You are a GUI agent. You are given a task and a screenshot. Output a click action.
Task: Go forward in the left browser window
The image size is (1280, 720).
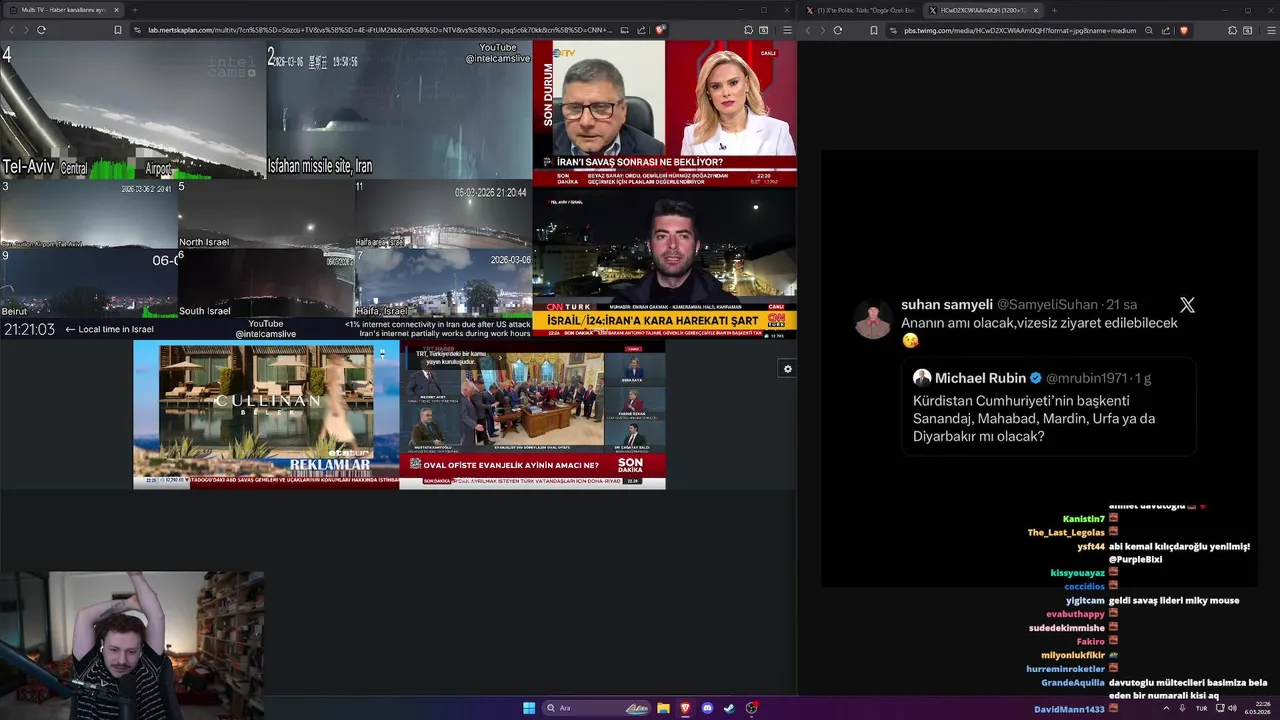pyautogui.click(x=25, y=30)
